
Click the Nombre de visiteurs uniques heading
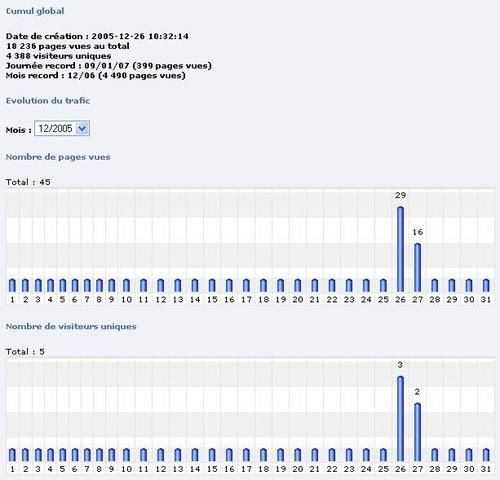[71, 326]
